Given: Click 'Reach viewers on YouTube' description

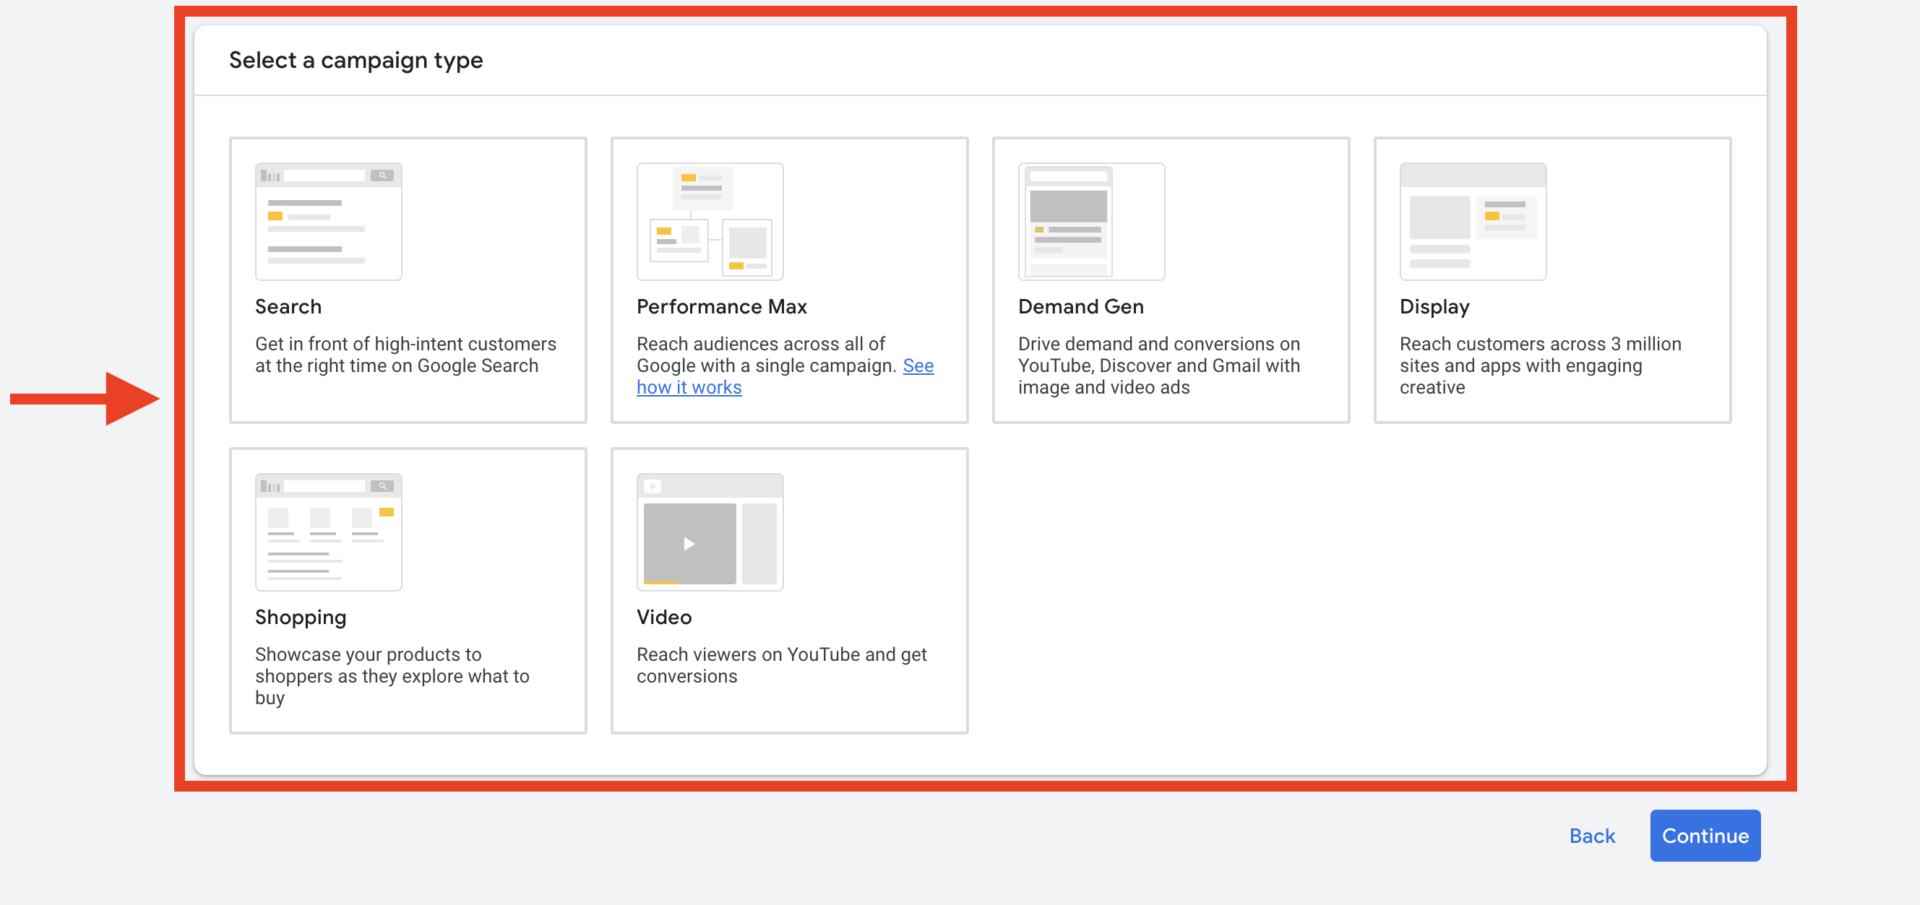Looking at the screenshot, I should [782, 666].
